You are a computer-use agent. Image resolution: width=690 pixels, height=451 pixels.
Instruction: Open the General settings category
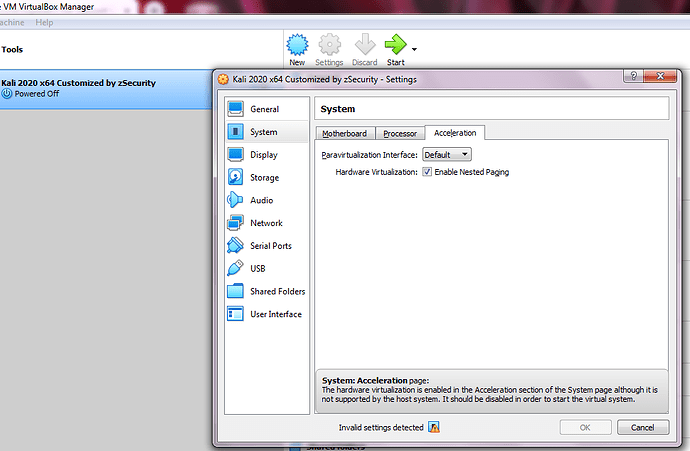tap(264, 109)
